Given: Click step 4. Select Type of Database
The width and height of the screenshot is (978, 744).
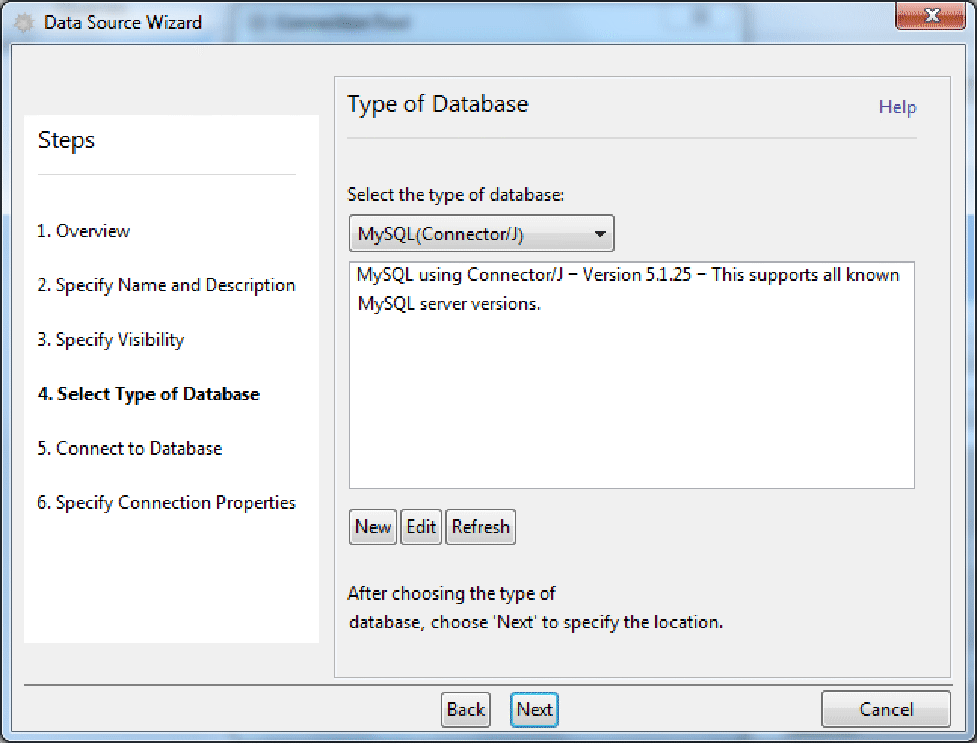Looking at the screenshot, I should point(149,394).
